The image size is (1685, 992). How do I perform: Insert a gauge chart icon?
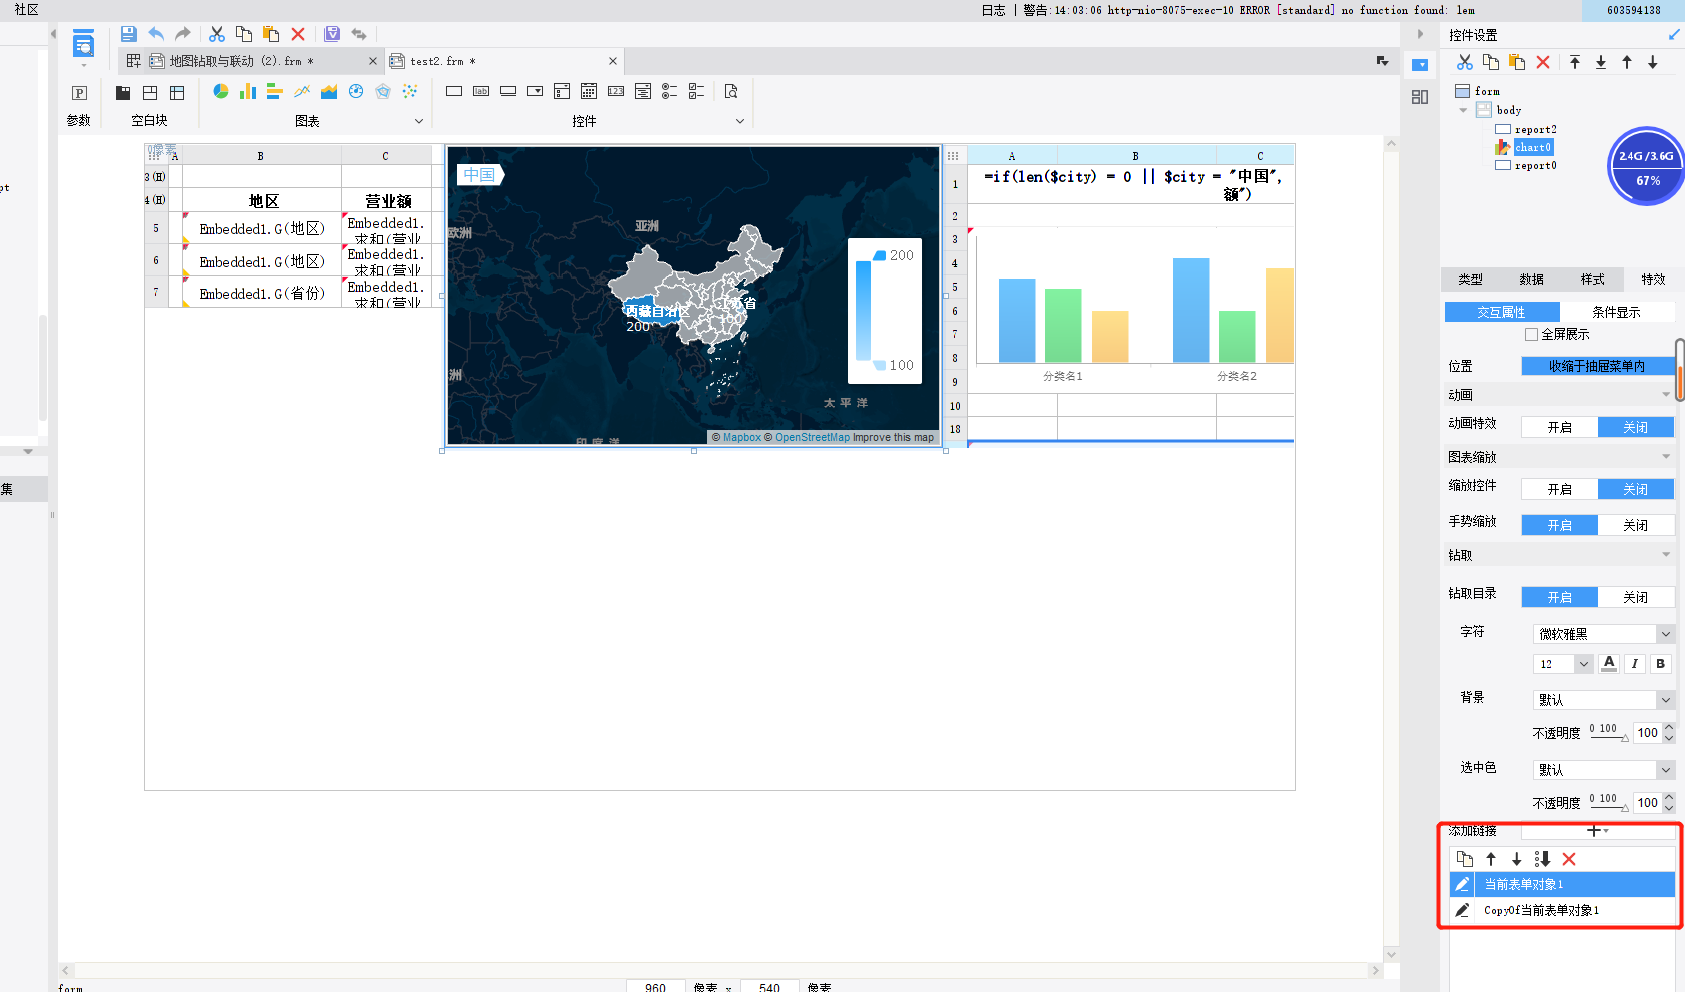[x=356, y=91]
